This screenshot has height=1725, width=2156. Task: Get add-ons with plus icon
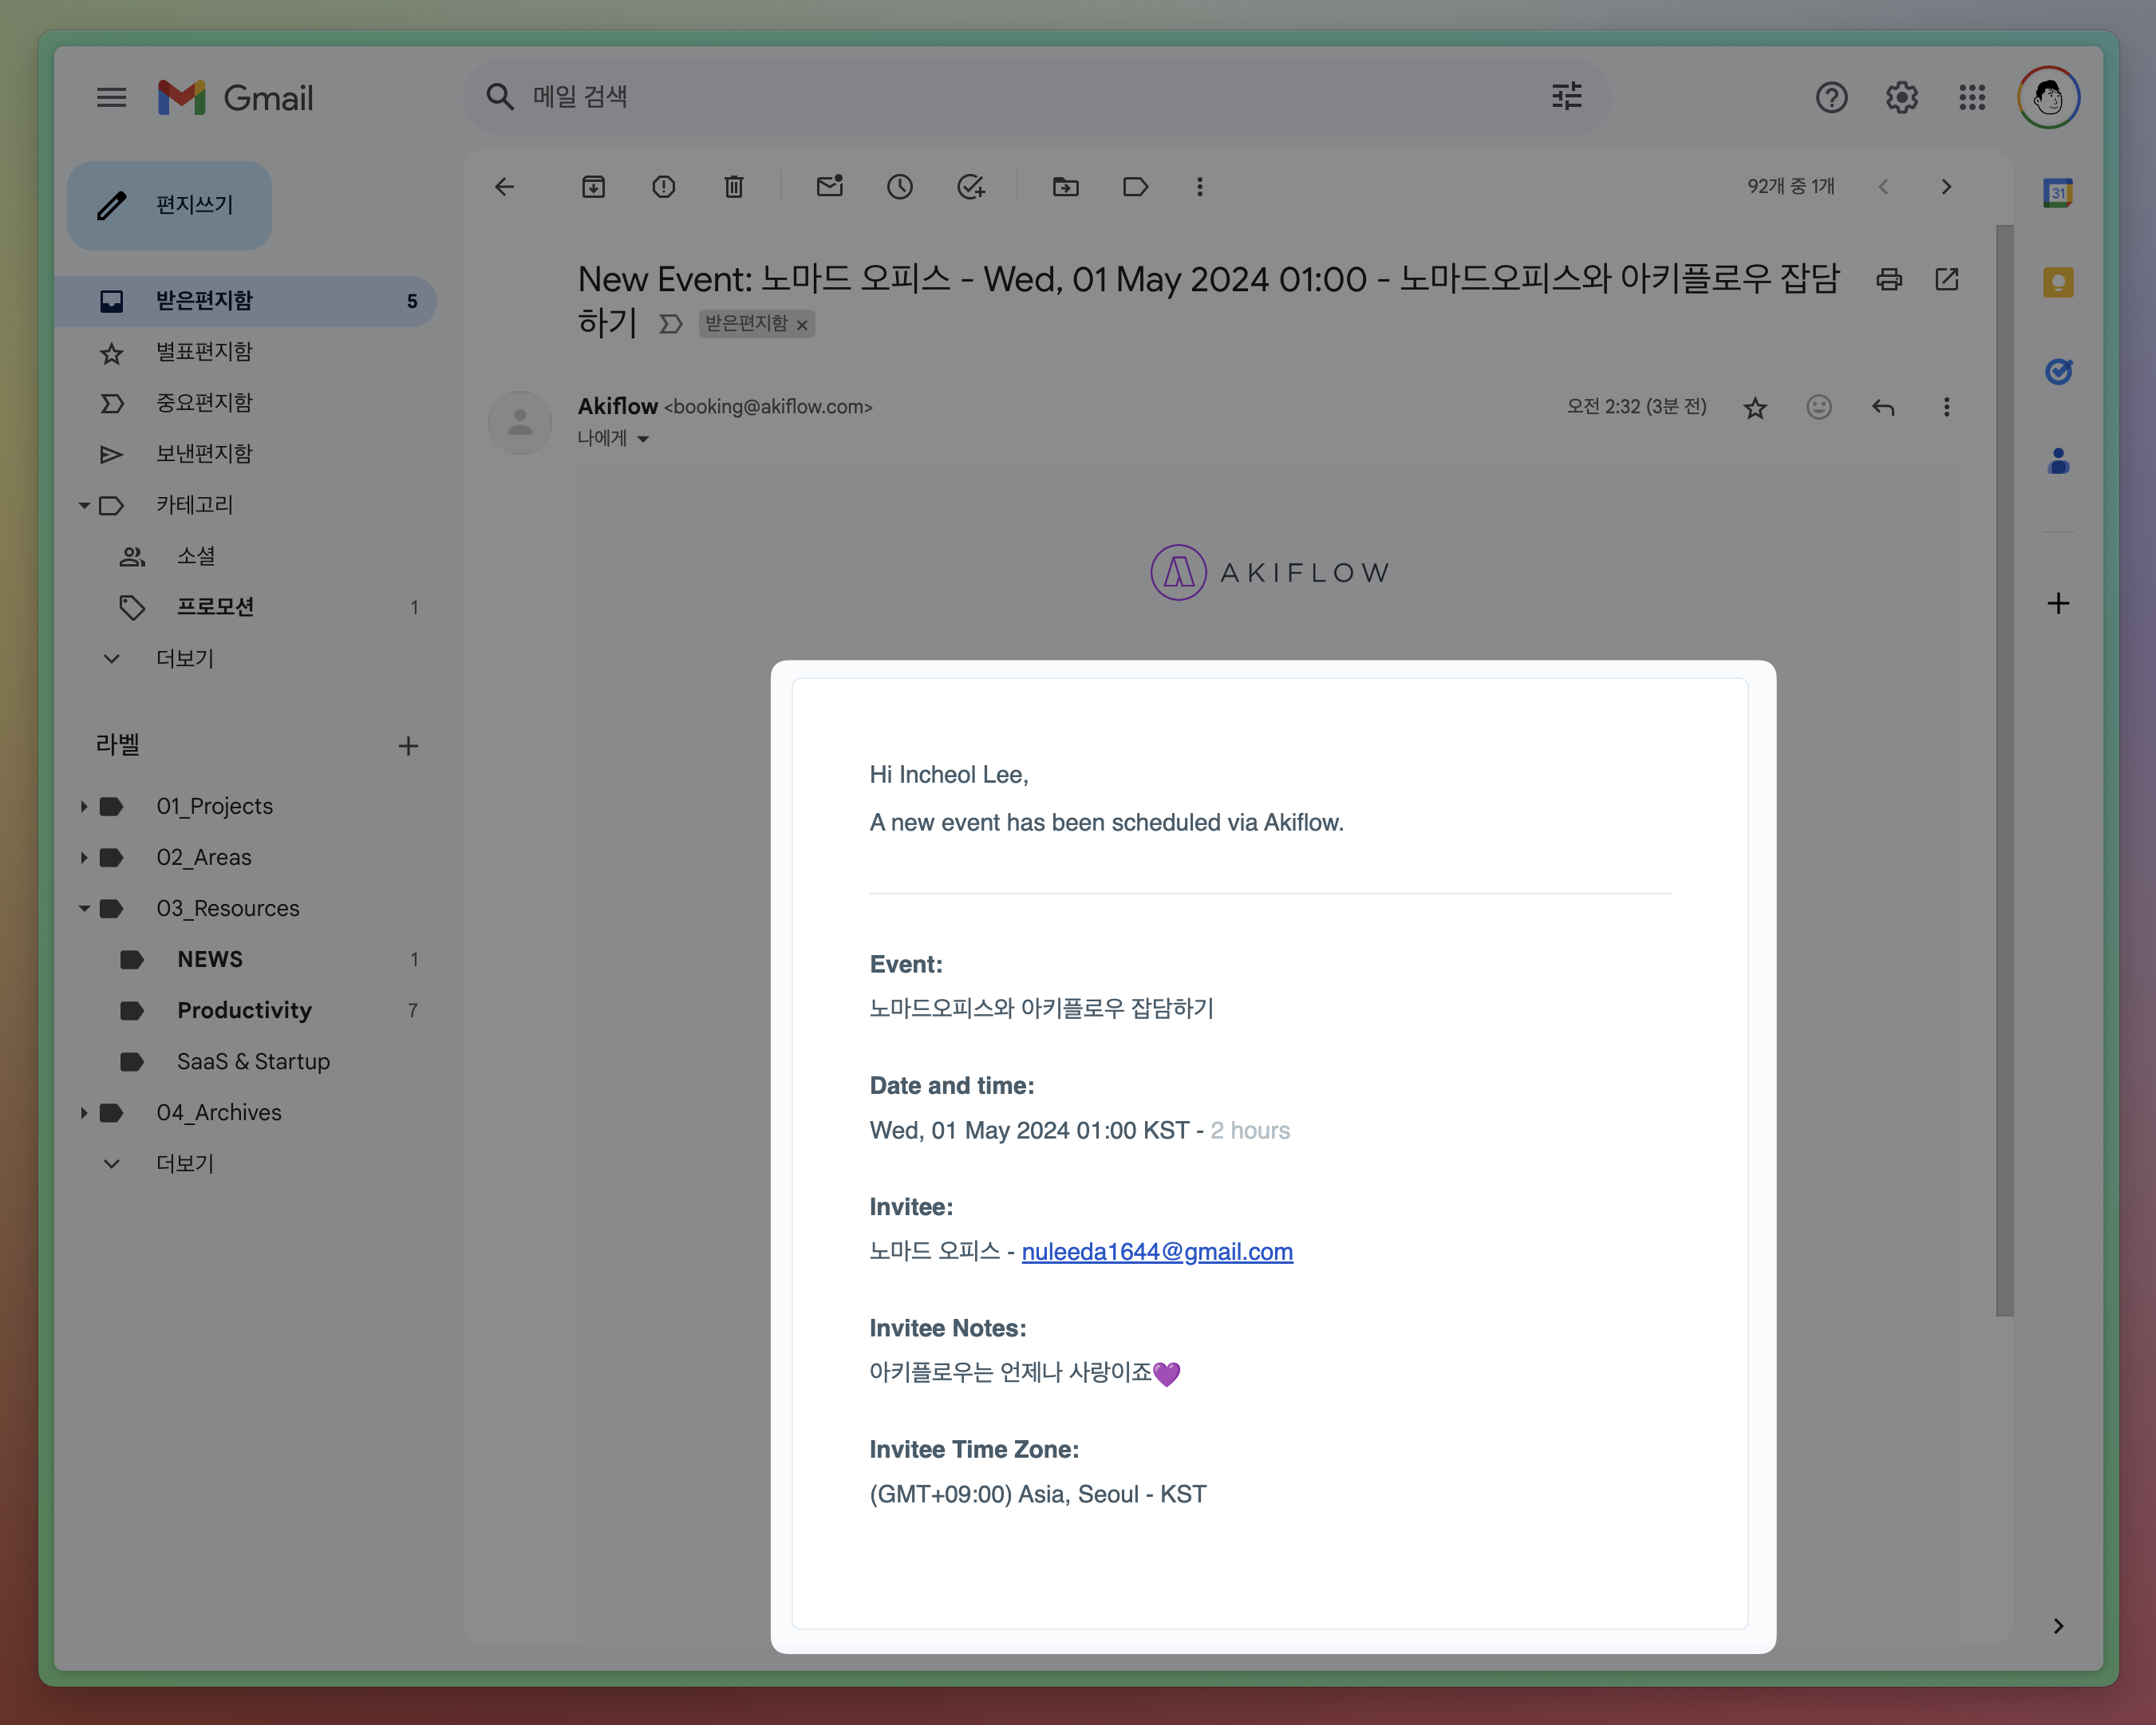[2057, 603]
